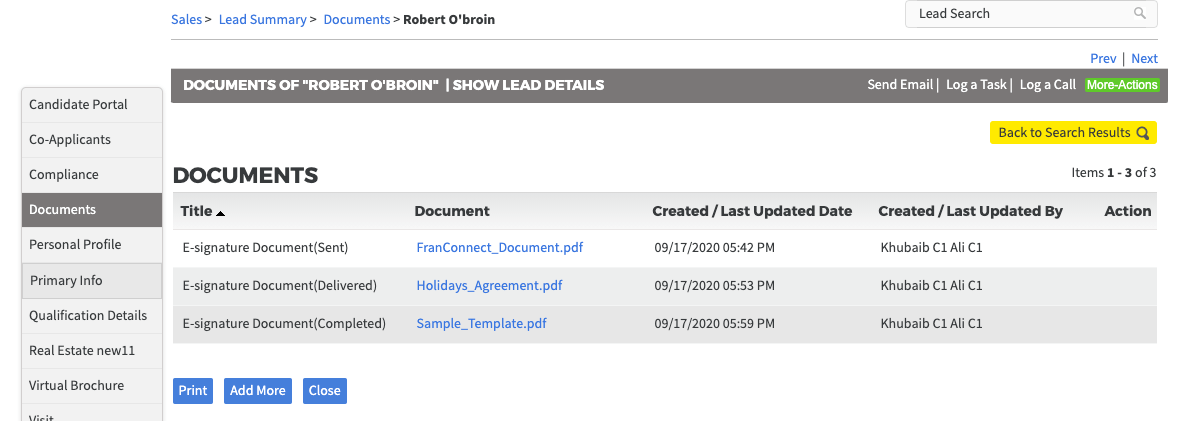1203x421 pixels.
Task: Open Holidays_Agreement.pdf link
Action: click(x=489, y=285)
